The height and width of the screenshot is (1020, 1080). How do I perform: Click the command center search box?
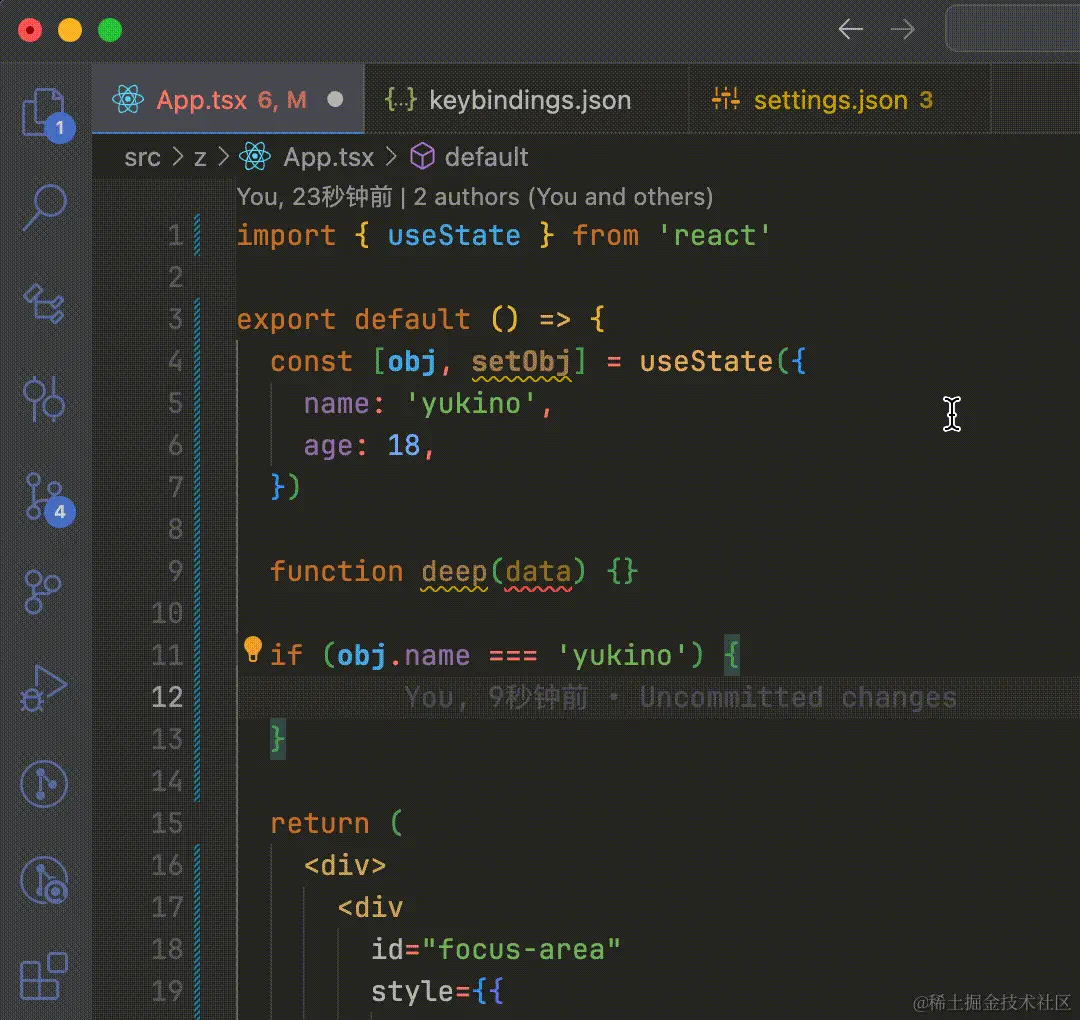point(1012,29)
